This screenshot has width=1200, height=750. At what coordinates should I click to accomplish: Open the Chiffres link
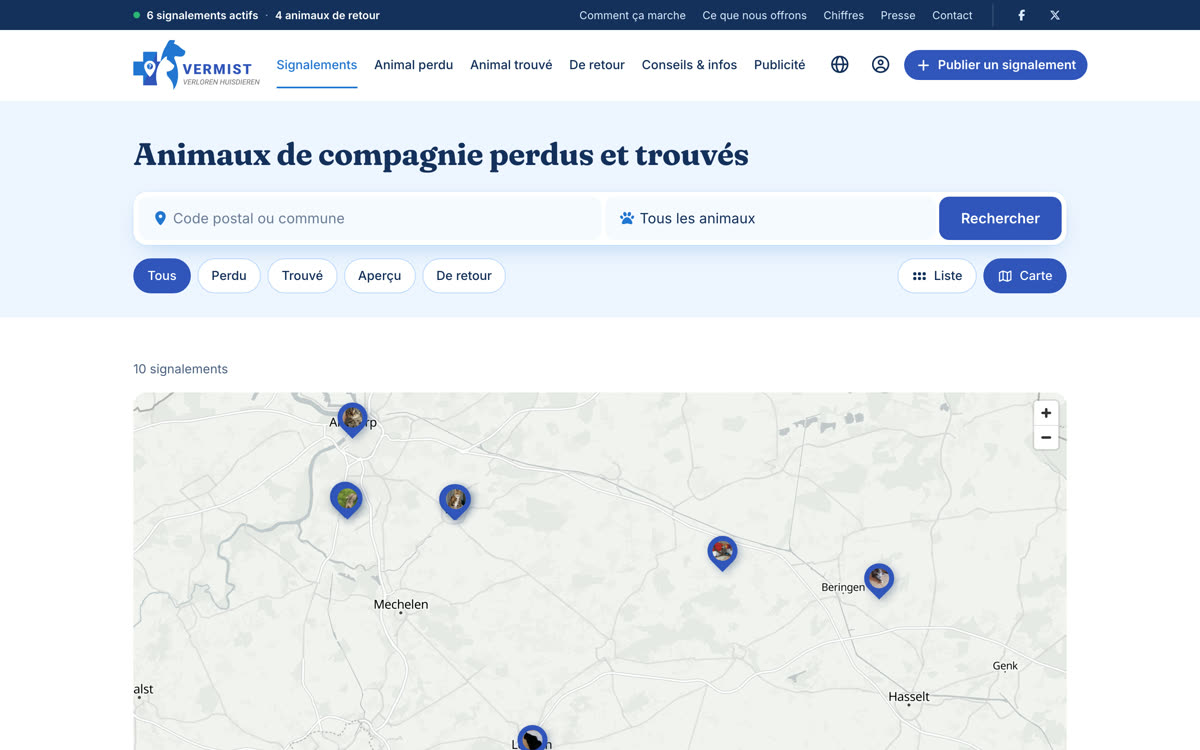tap(844, 15)
